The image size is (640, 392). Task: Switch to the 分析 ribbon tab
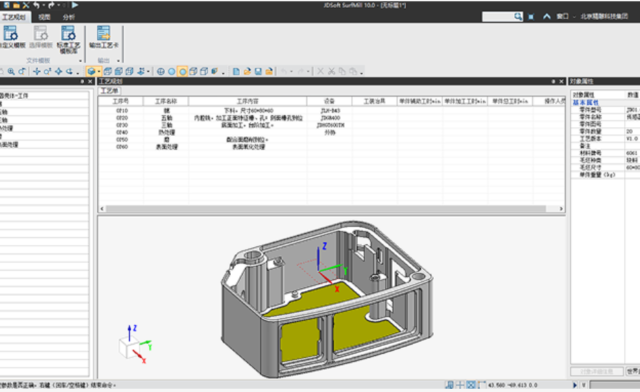point(69,17)
